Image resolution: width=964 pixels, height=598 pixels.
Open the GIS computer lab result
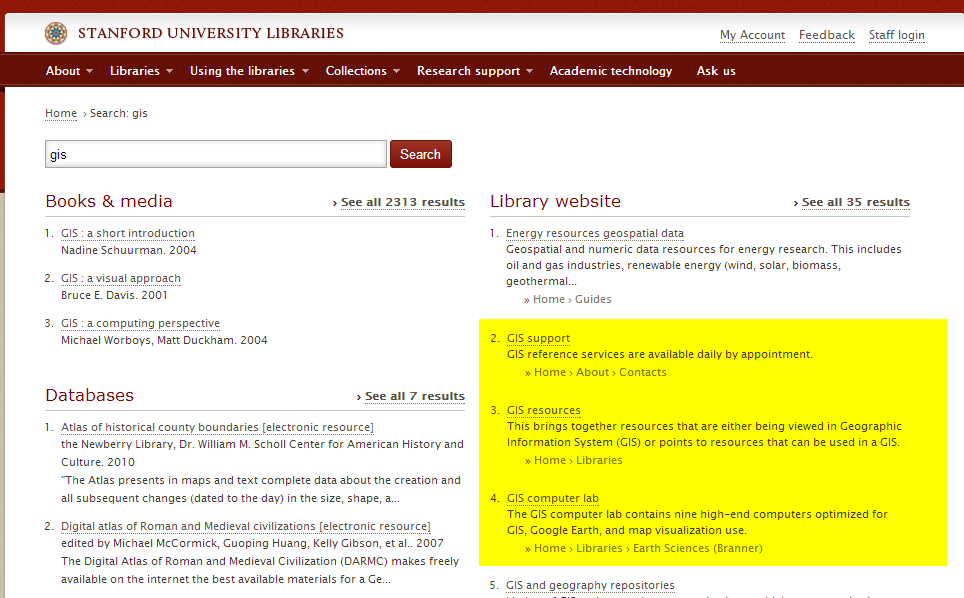point(553,498)
